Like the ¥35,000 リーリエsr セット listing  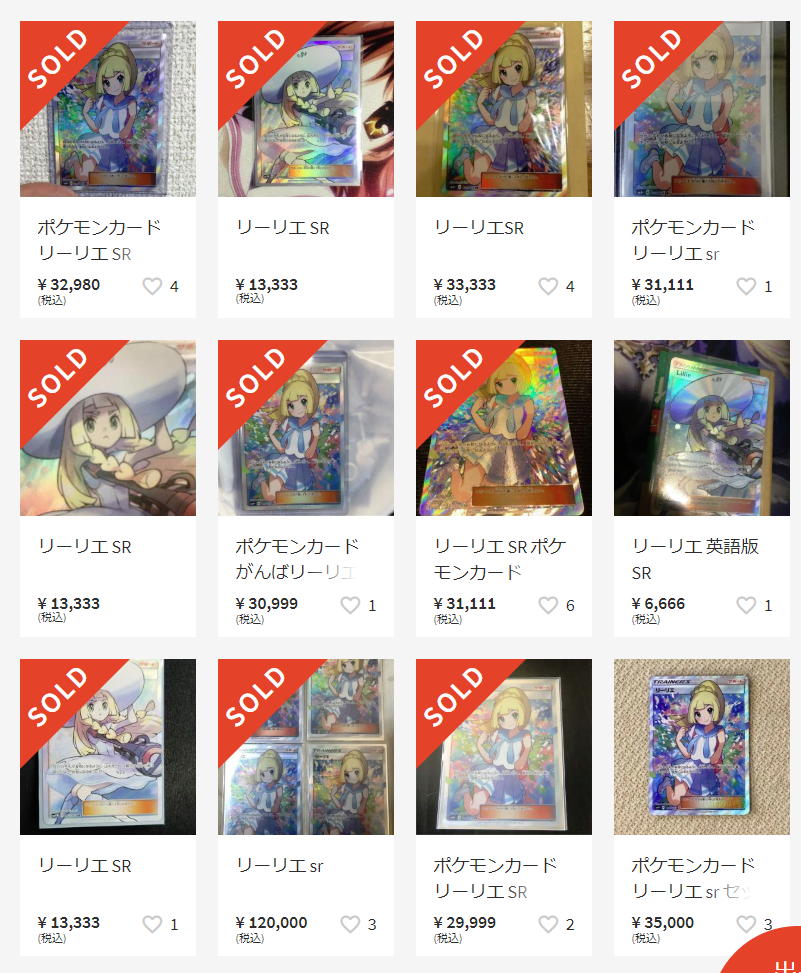pos(746,924)
